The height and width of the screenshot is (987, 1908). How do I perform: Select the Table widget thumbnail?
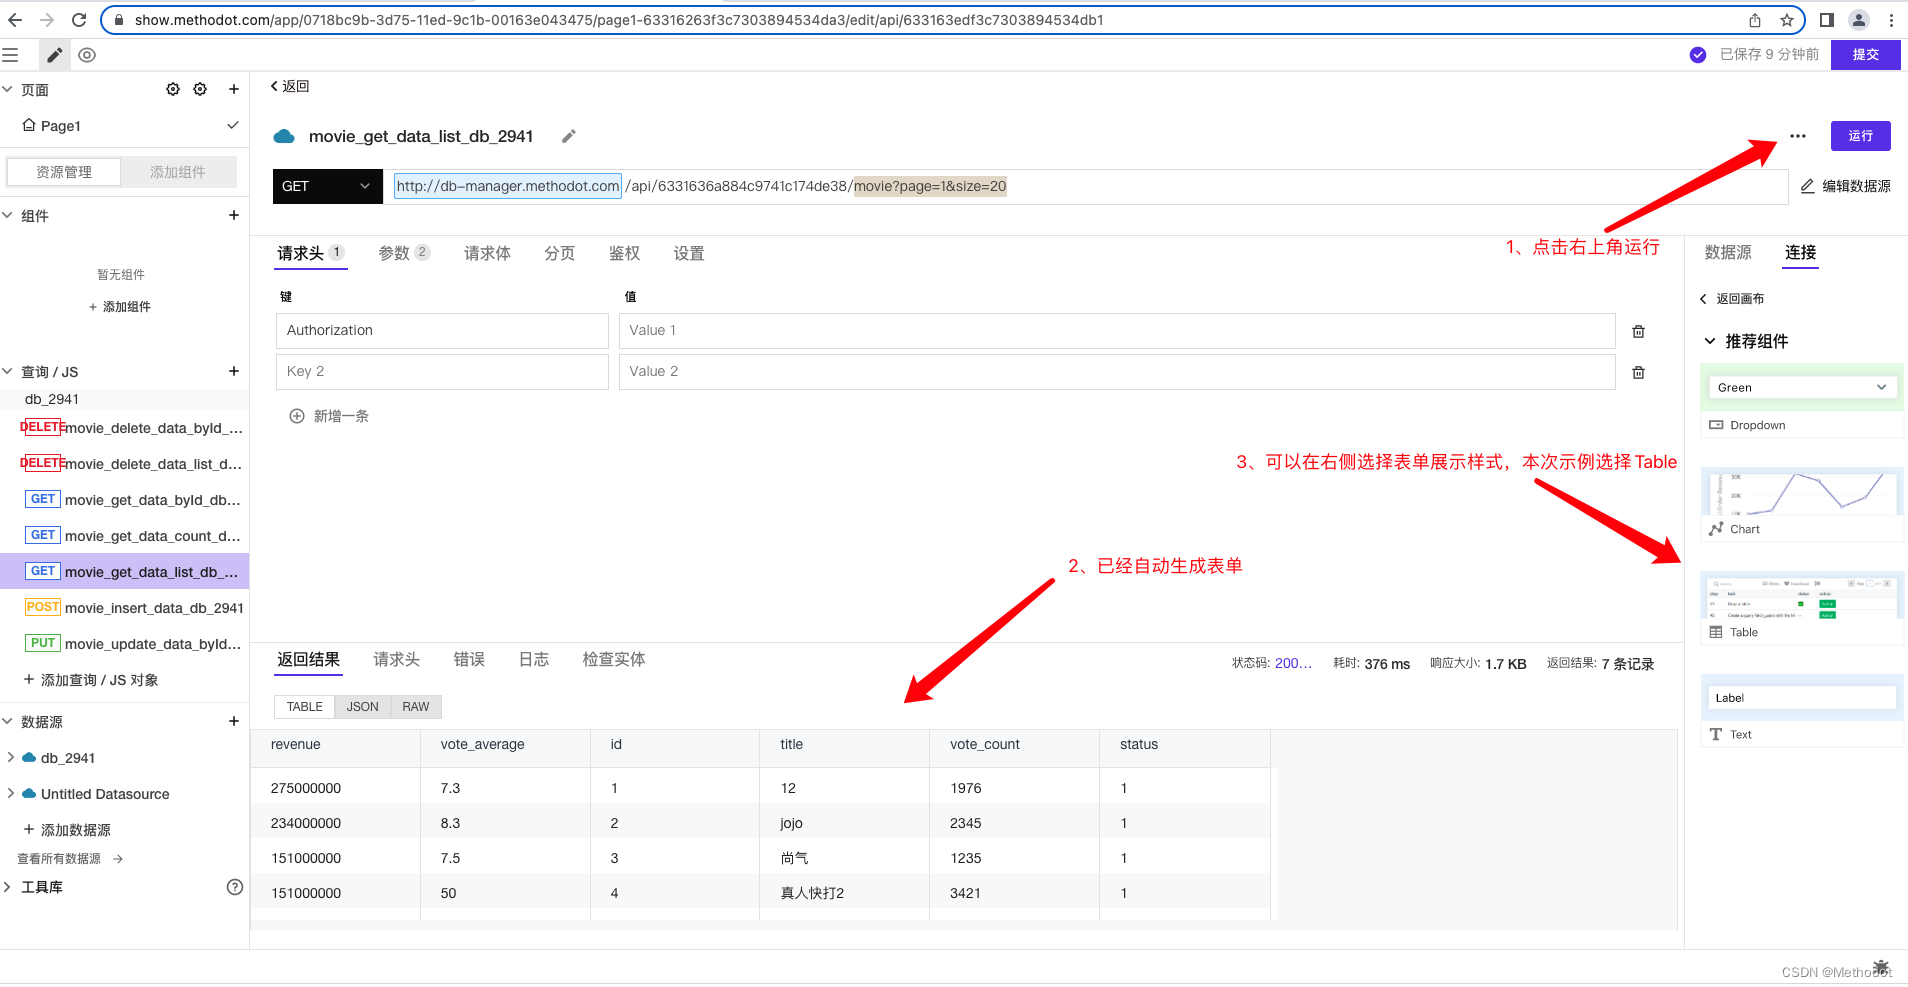(x=1801, y=608)
